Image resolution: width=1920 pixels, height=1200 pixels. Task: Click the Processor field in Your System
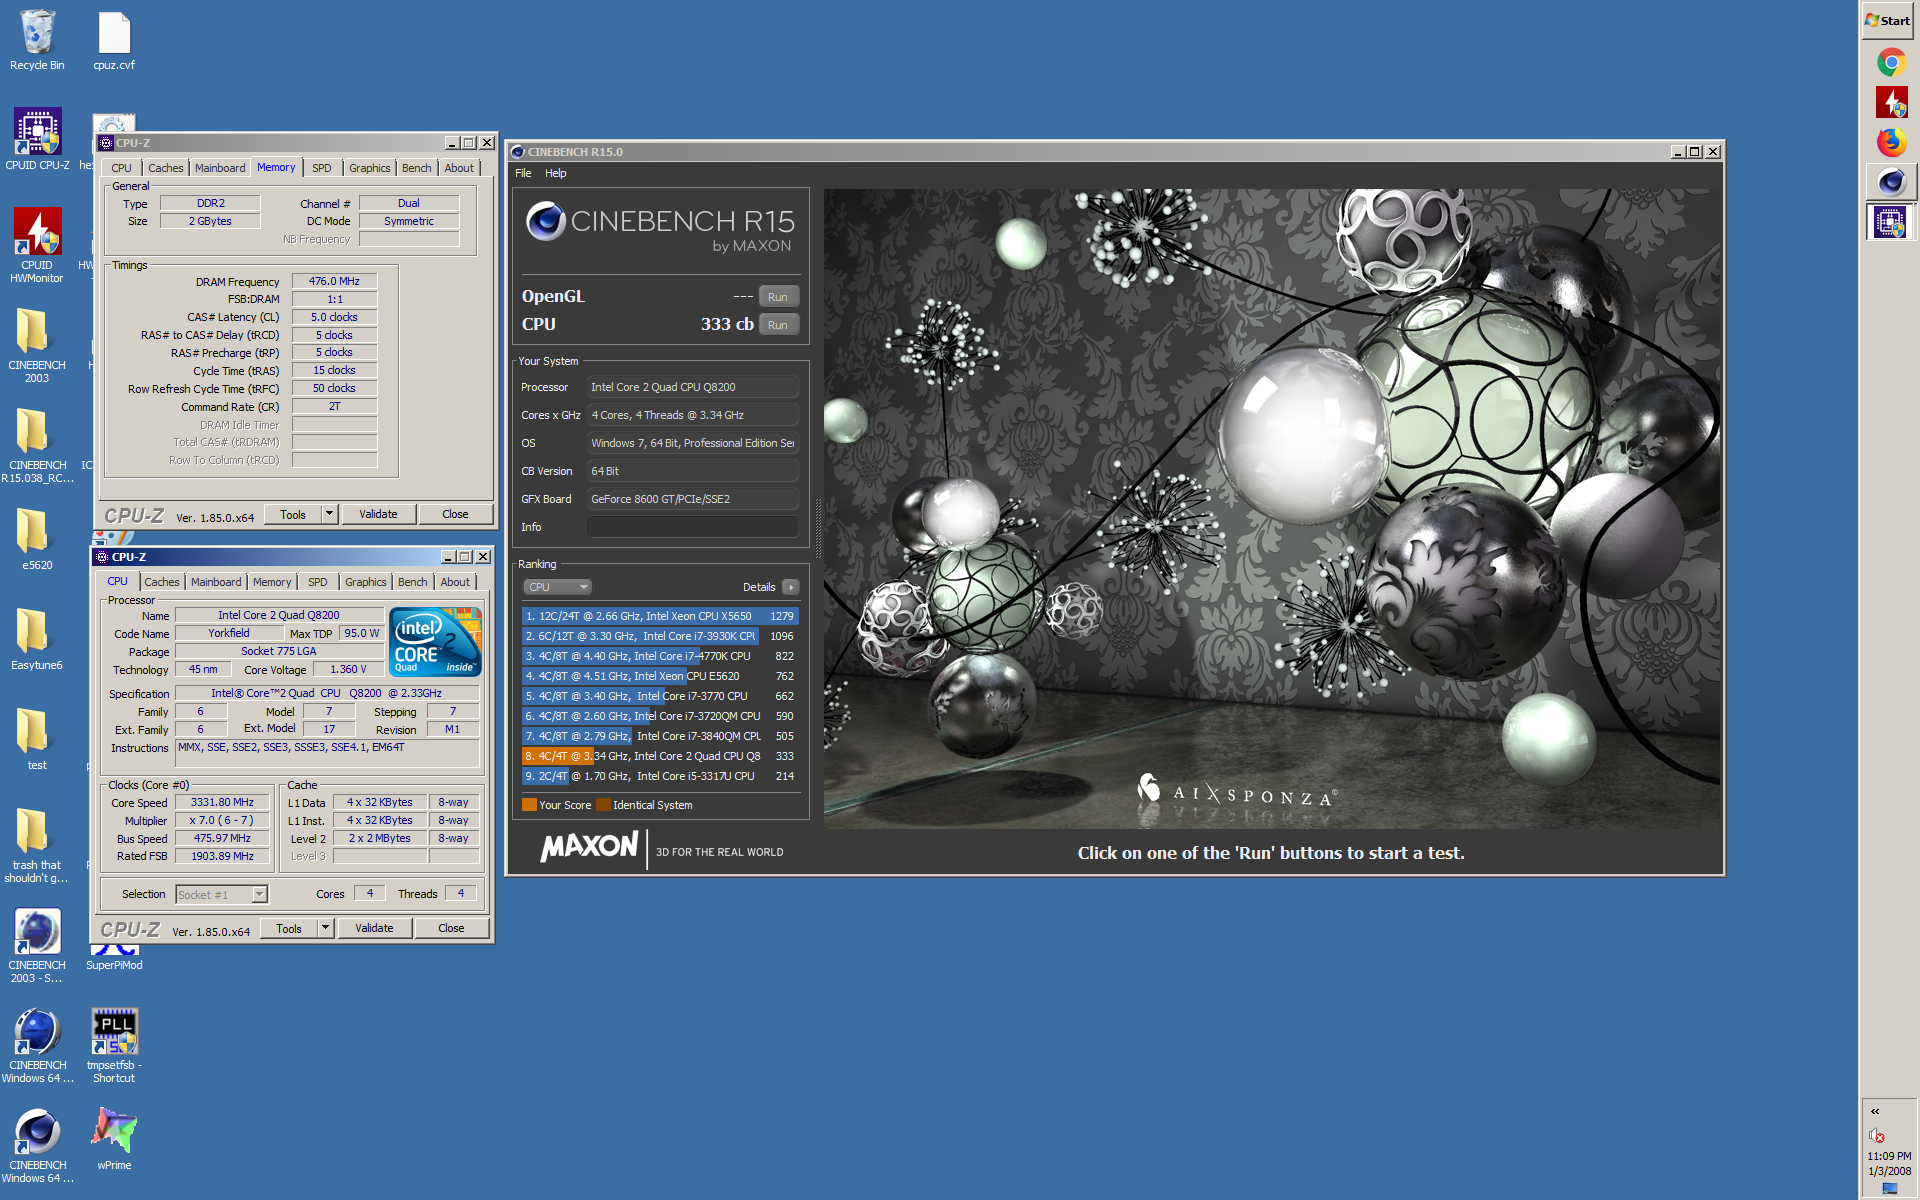pyautogui.click(x=693, y=387)
